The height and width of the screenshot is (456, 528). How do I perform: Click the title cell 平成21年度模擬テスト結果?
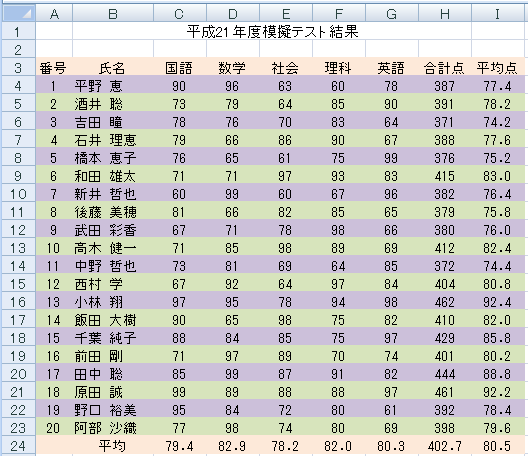pos(272,32)
